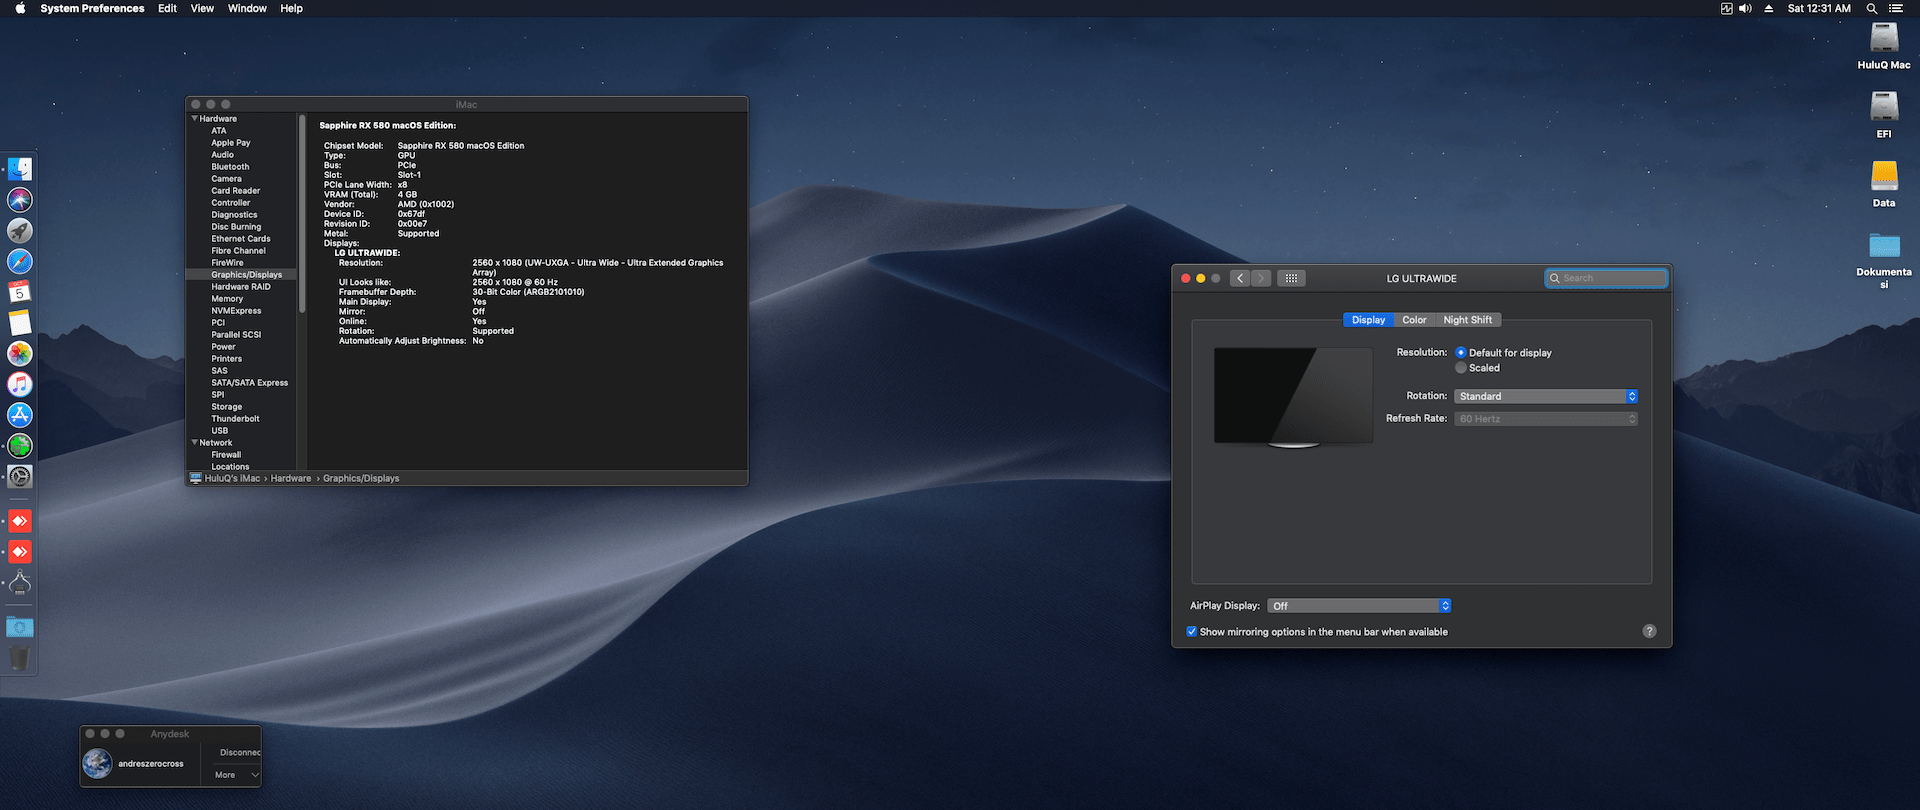Open Photos from the Dock
The width and height of the screenshot is (1920, 810).
pos(20,354)
